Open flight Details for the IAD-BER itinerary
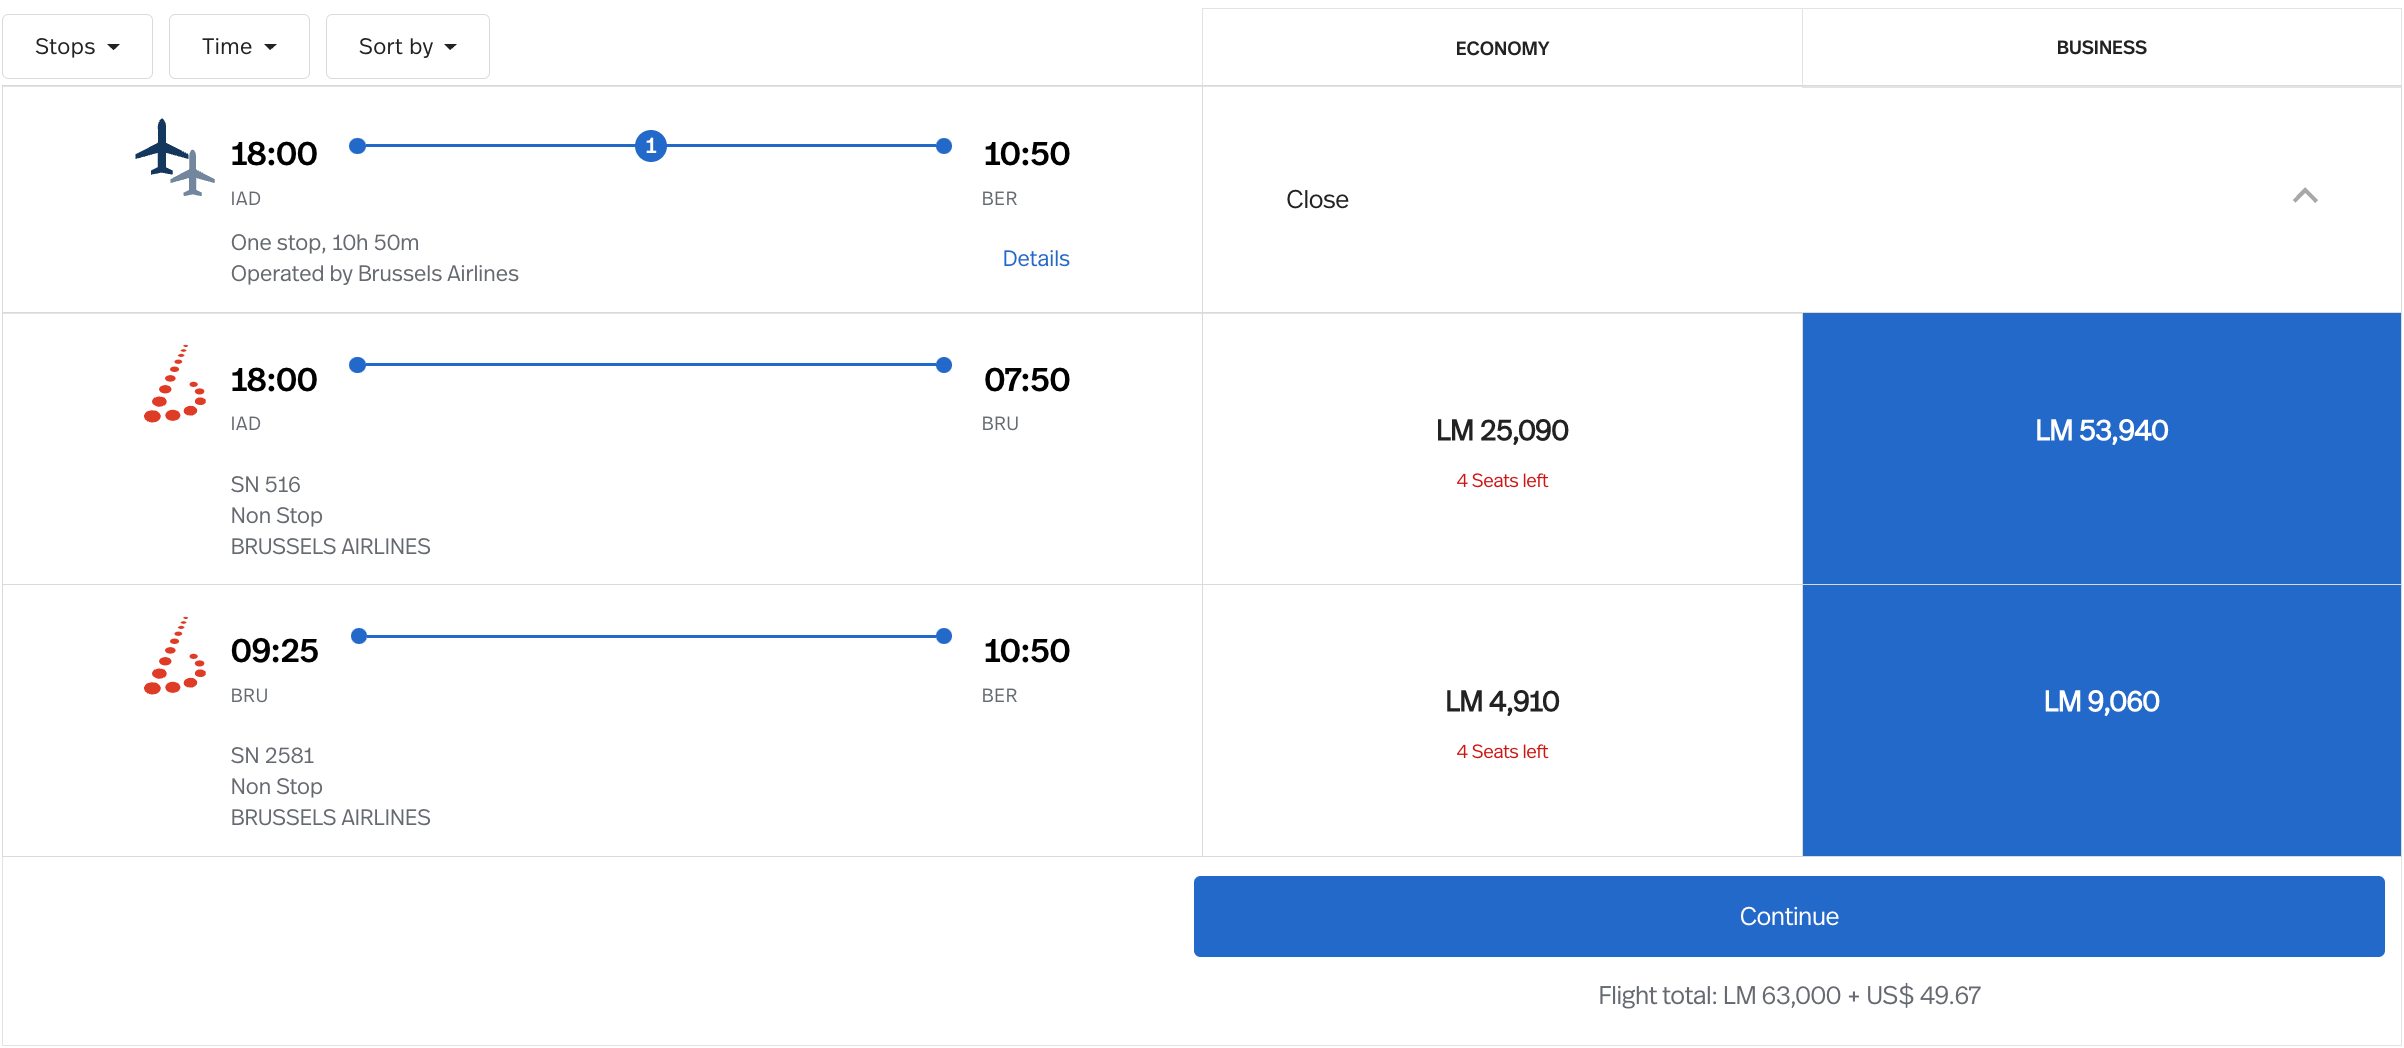This screenshot has width=2404, height=1048. click(x=1035, y=258)
